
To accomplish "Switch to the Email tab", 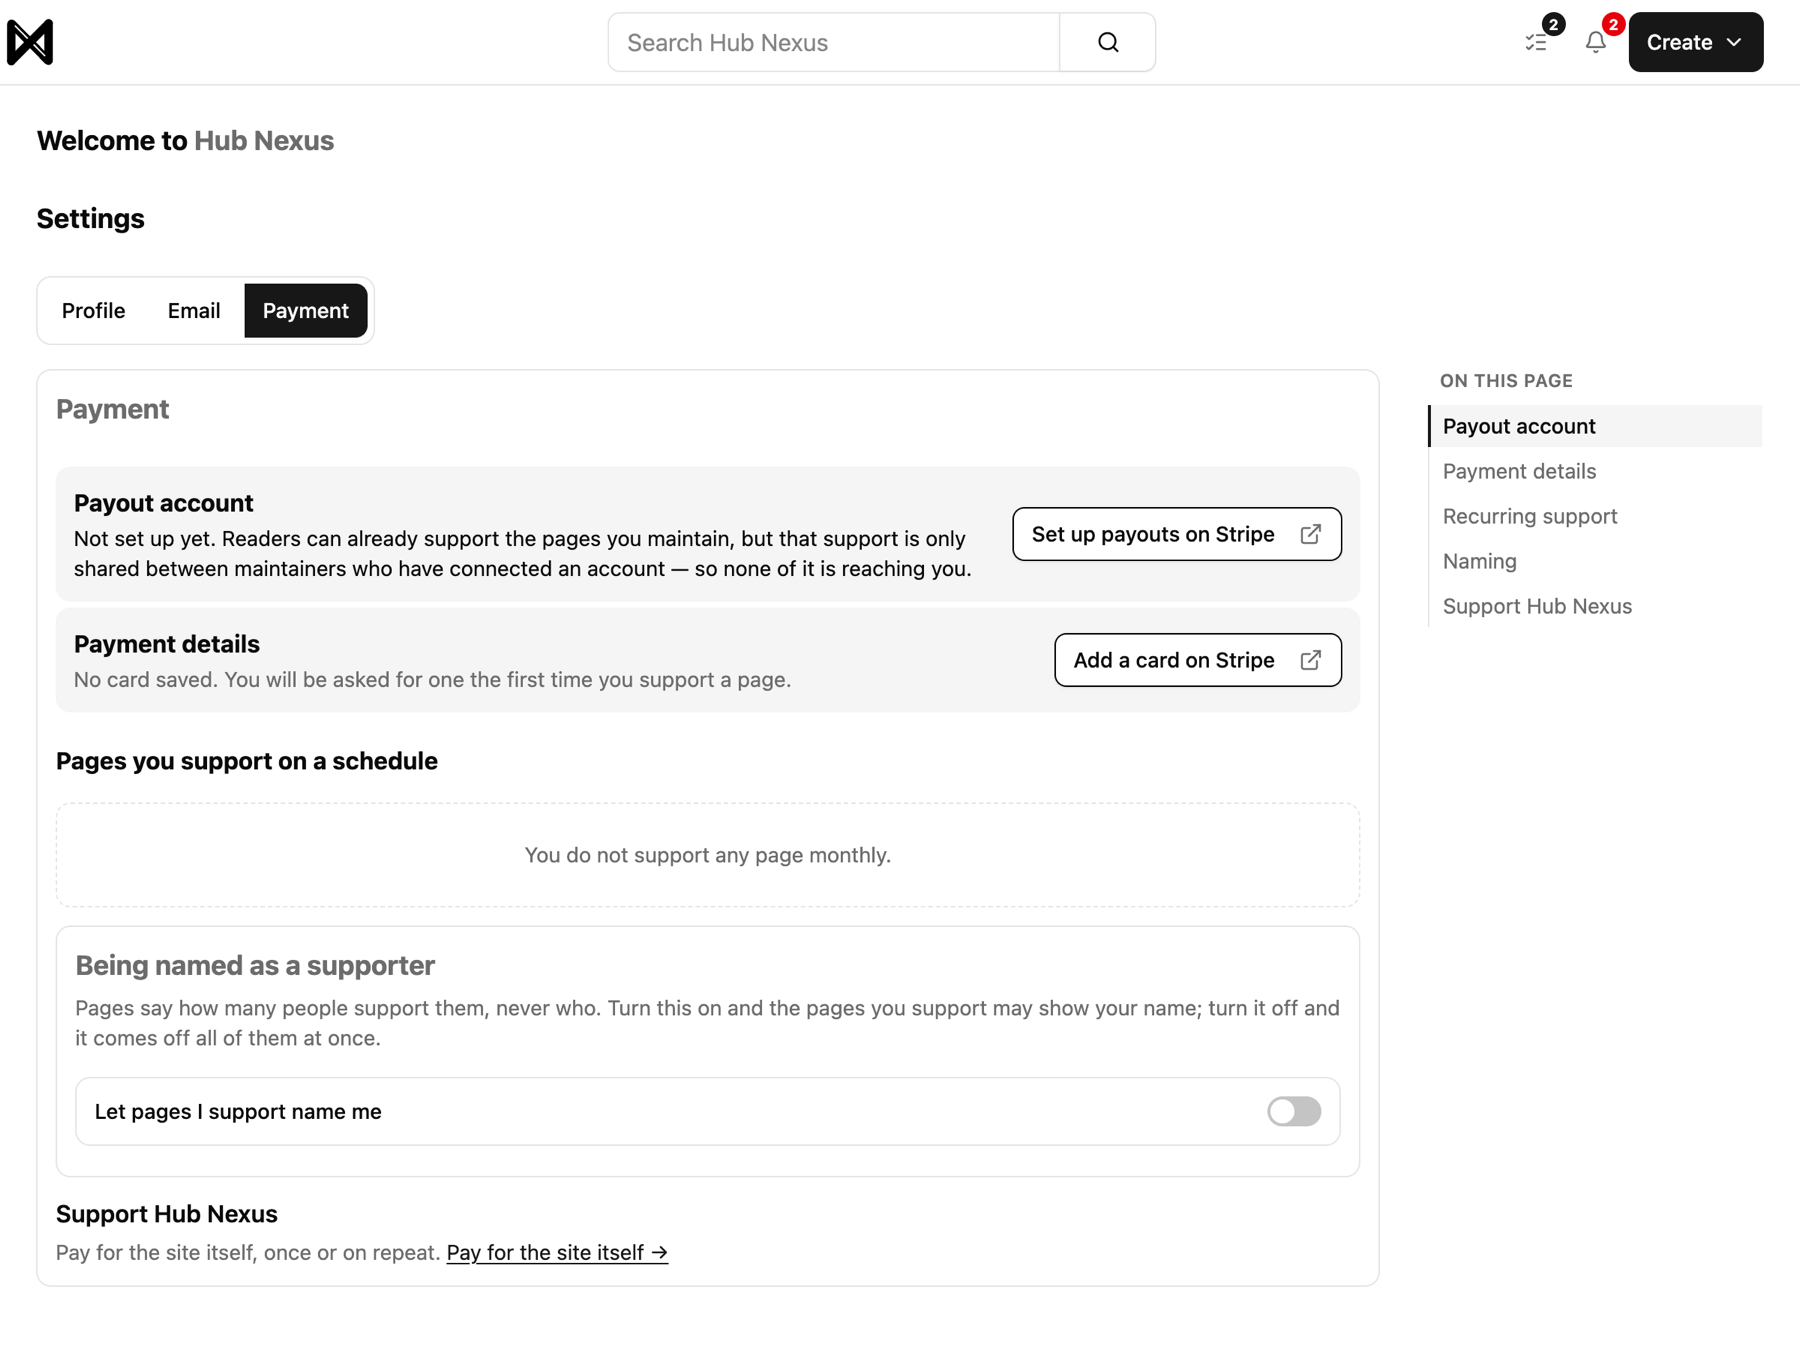I will (194, 311).
